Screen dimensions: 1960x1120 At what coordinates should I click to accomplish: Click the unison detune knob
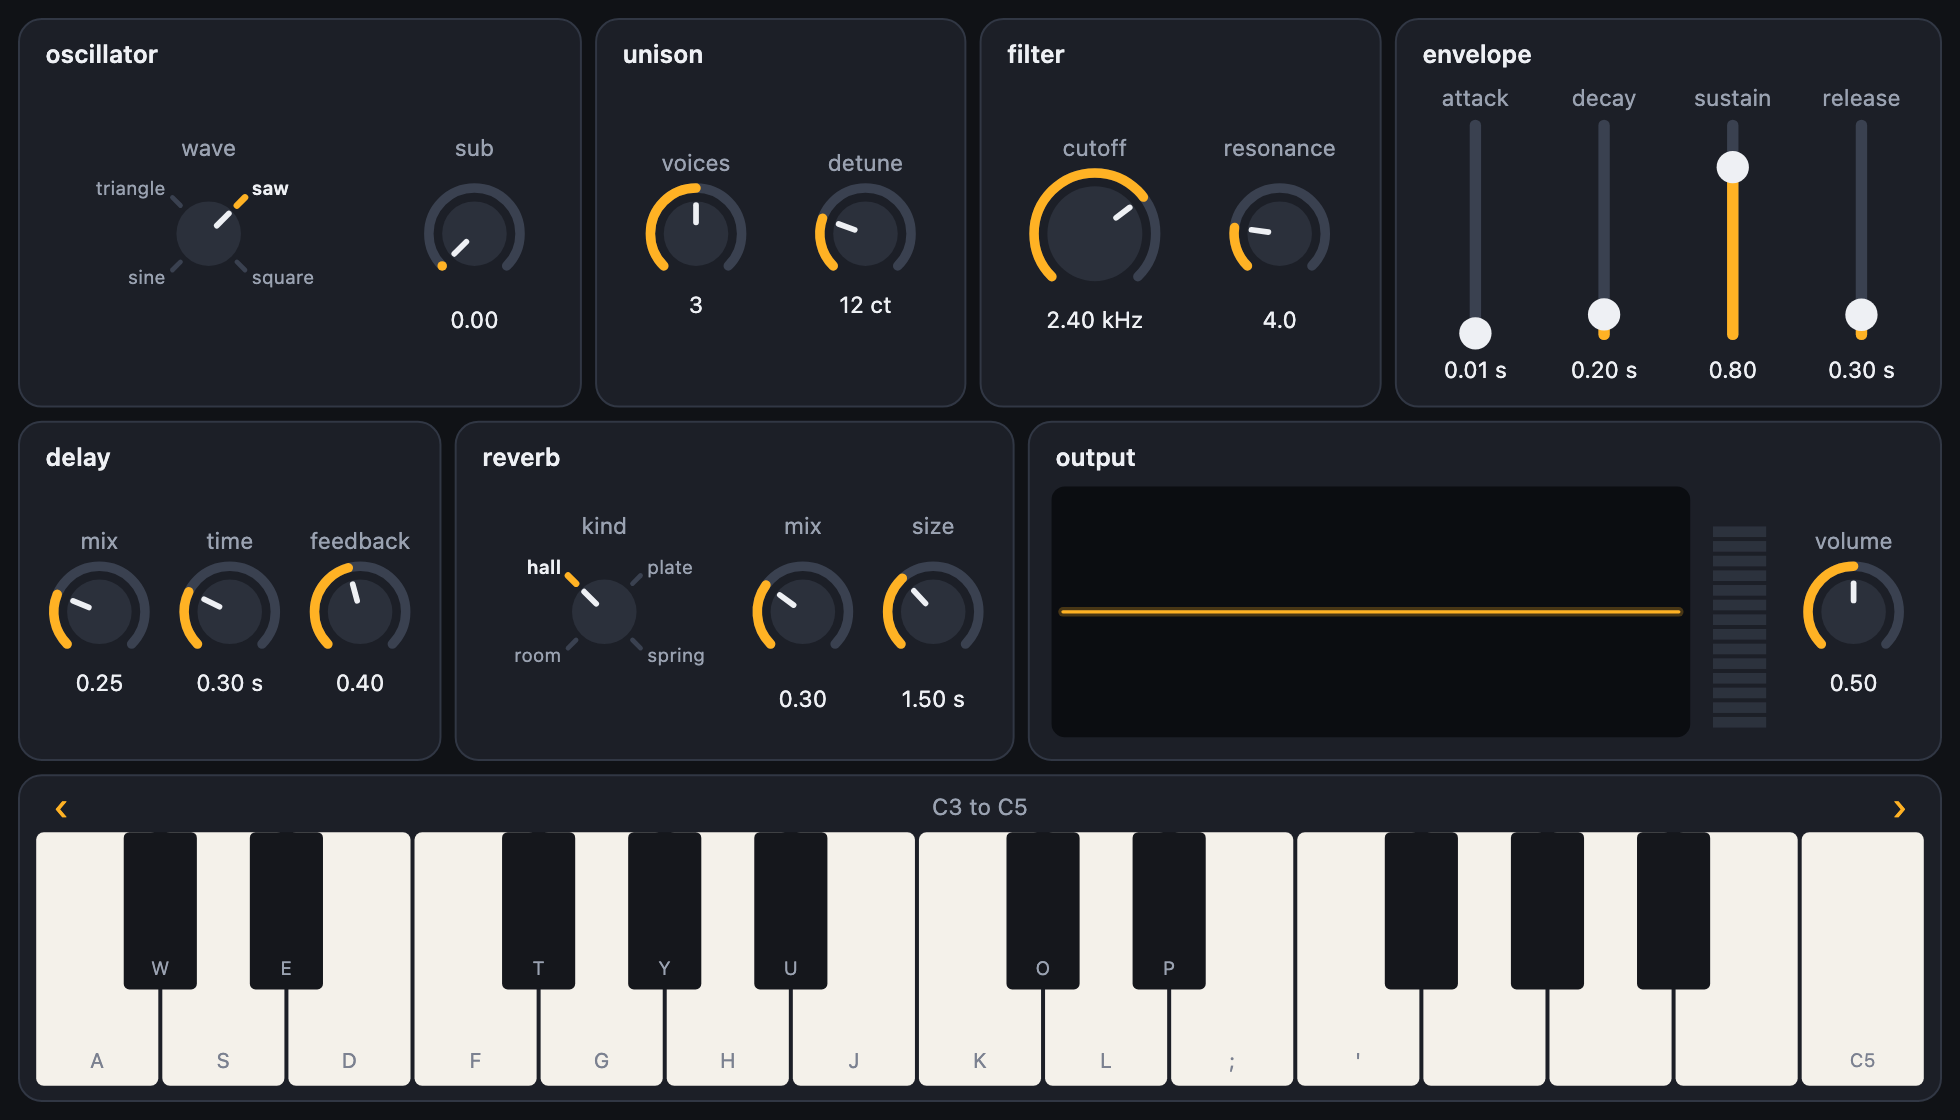[x=865, y=233]
